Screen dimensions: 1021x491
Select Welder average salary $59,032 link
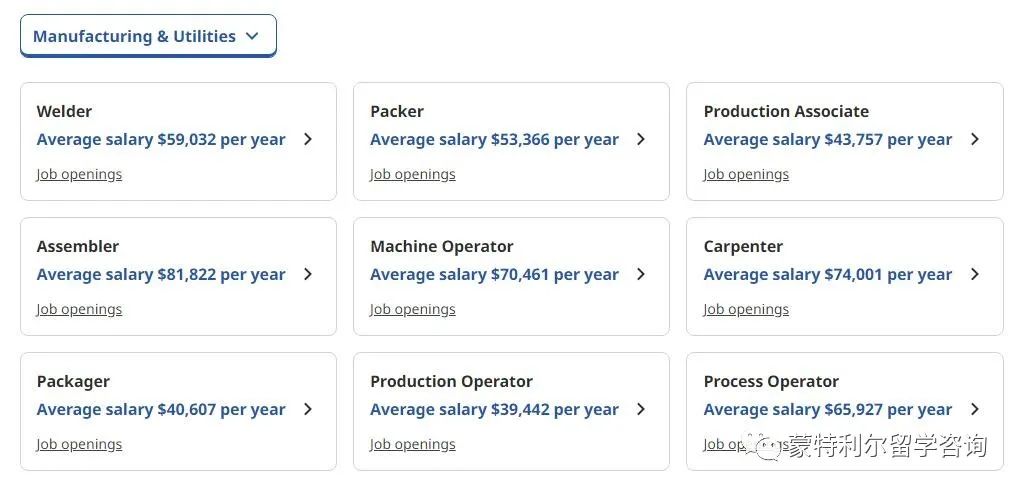click(x=161, y=139)
